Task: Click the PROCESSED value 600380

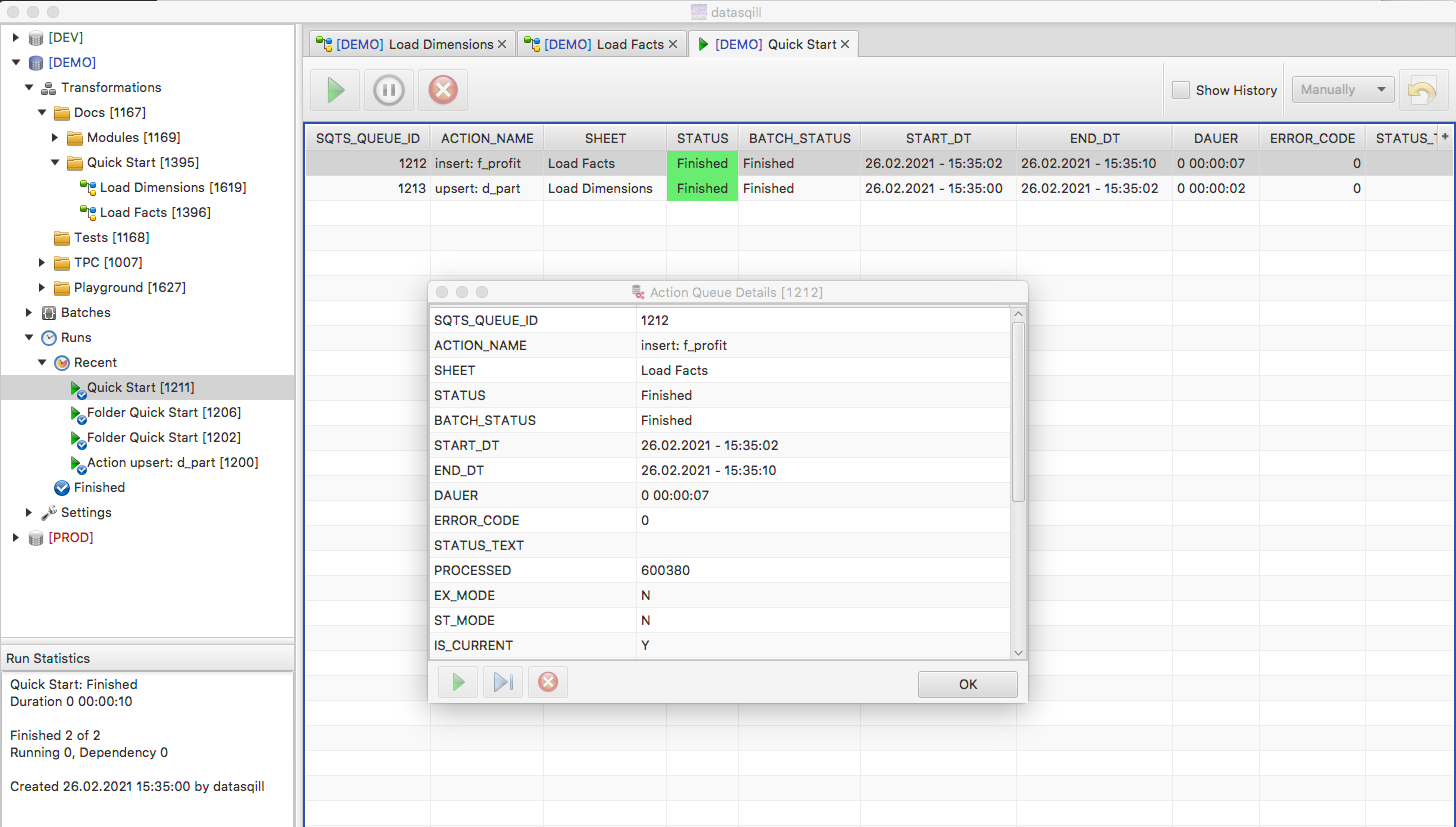Action: 665,570
